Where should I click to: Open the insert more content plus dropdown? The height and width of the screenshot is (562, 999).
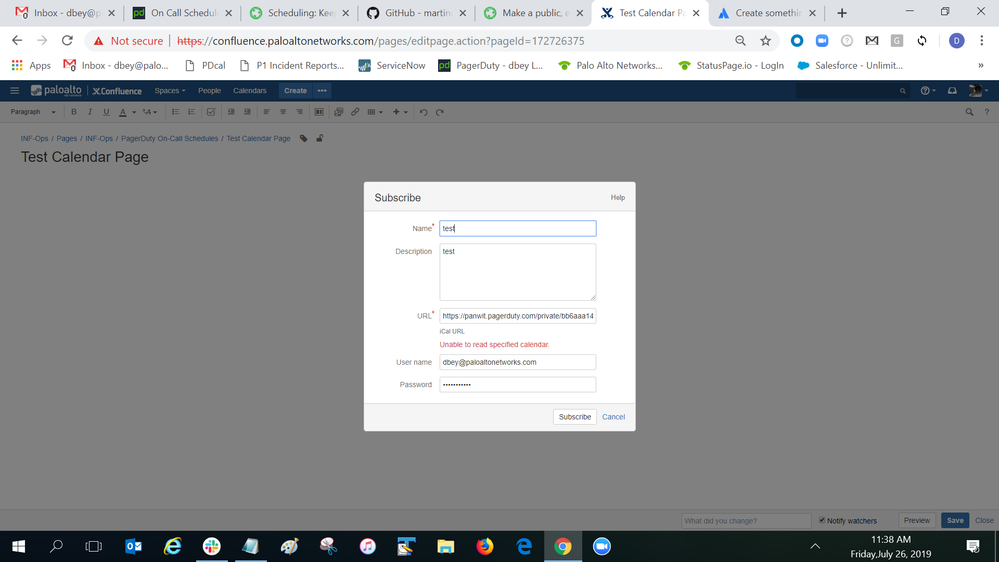coord(400,112)
